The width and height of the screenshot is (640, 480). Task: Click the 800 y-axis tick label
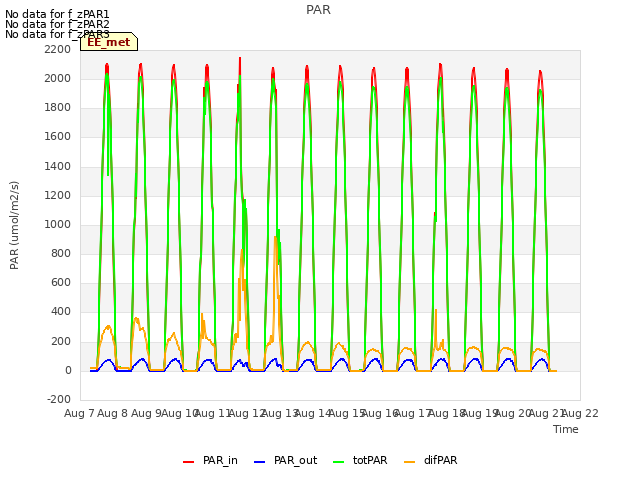point(61,254)
